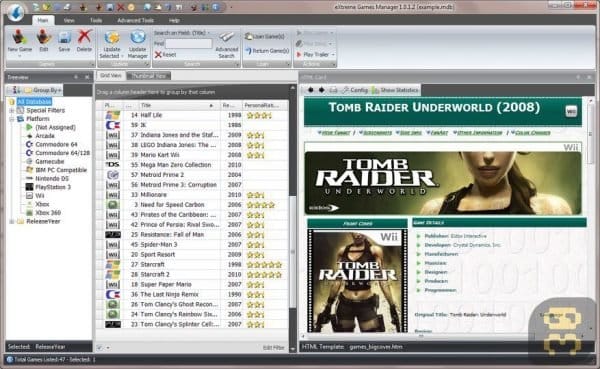Open the round application orb menu
Screen dimensions: 600x369
[x=16, y=11]
